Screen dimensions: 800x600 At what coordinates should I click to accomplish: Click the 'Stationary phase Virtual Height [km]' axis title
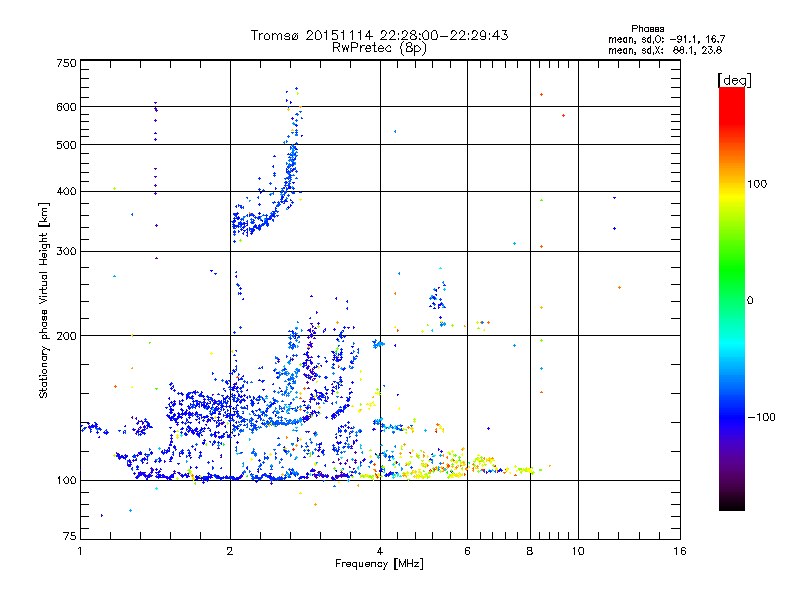[x=44, y=300]
